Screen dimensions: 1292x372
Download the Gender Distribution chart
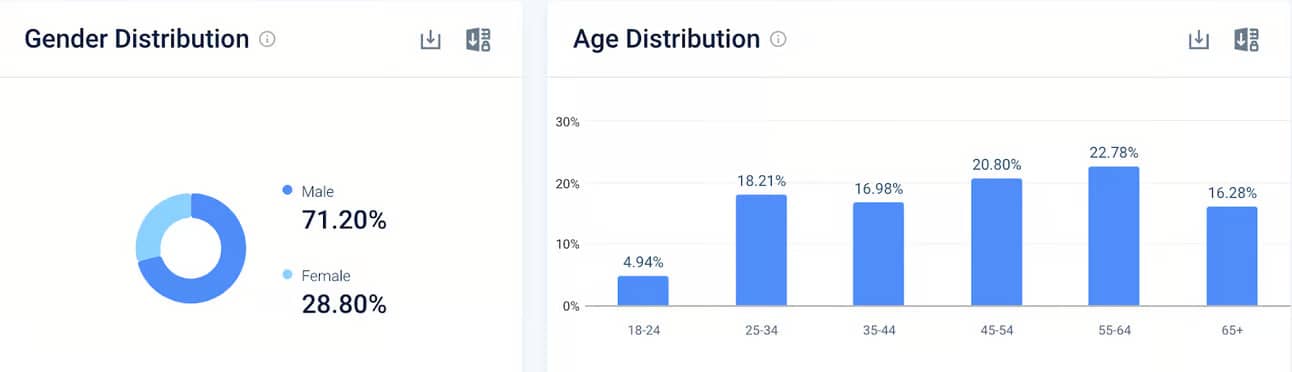point(430,40)
